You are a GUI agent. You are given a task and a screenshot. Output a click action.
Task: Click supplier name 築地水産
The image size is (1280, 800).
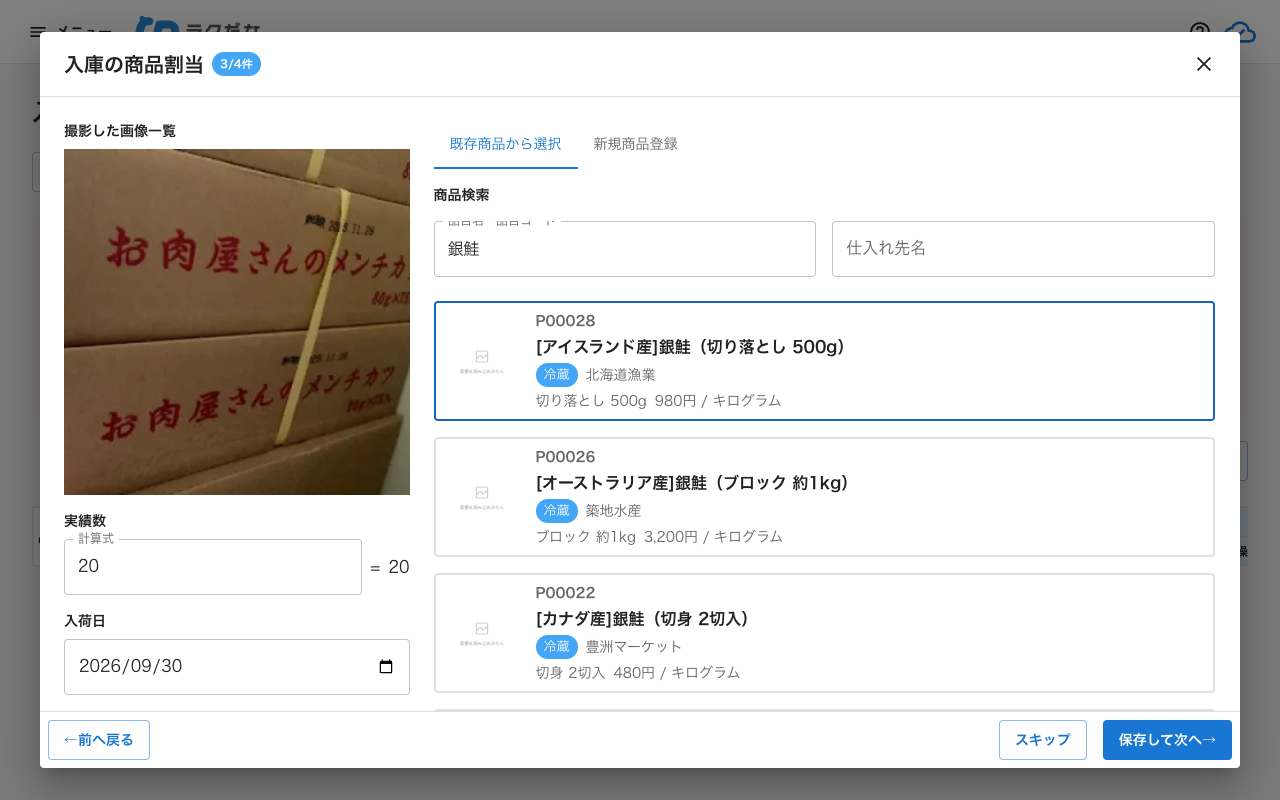coord(614,511)
